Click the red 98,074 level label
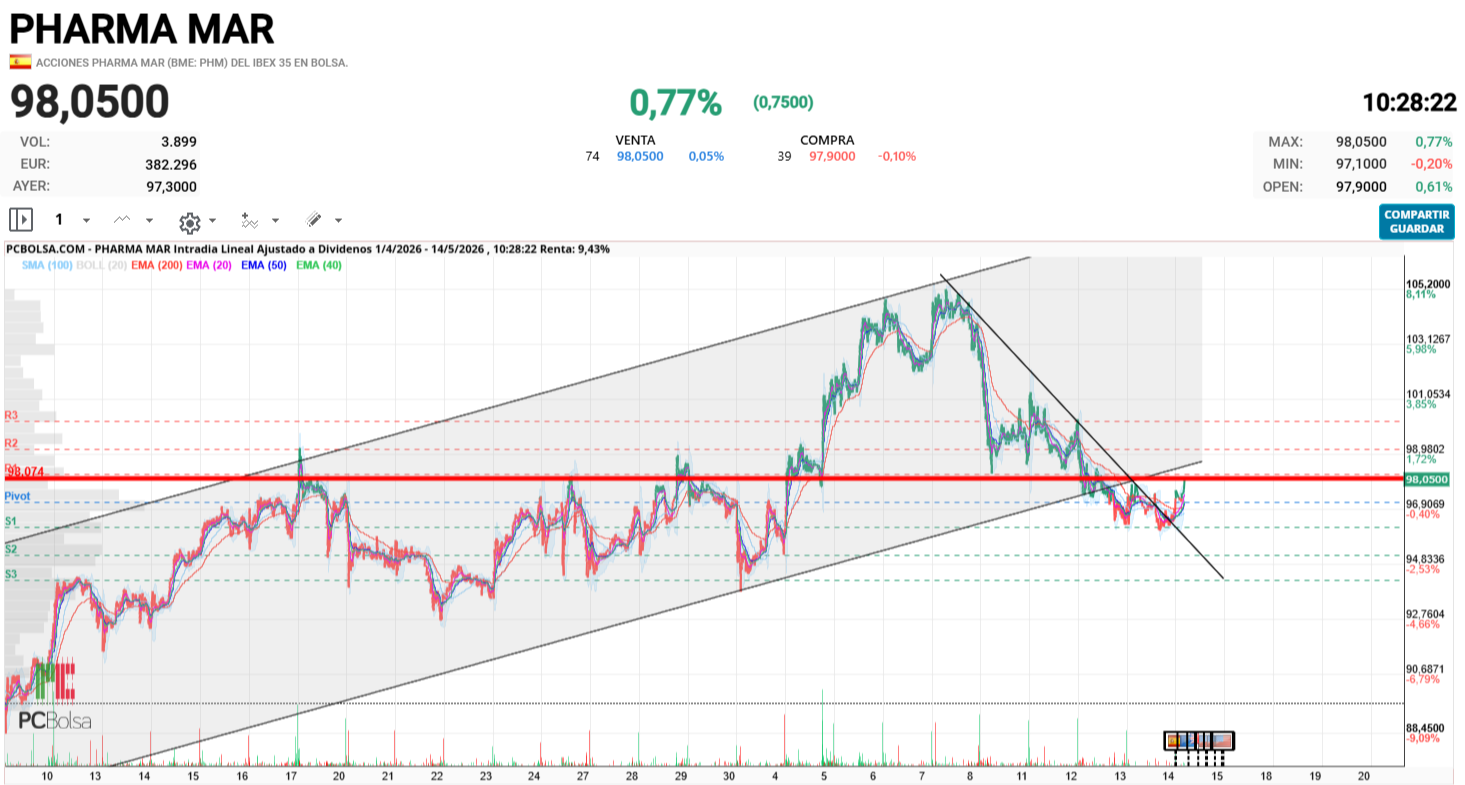Screen dimensions: 1465x785 pyautogui.click(x=24, y=471)
